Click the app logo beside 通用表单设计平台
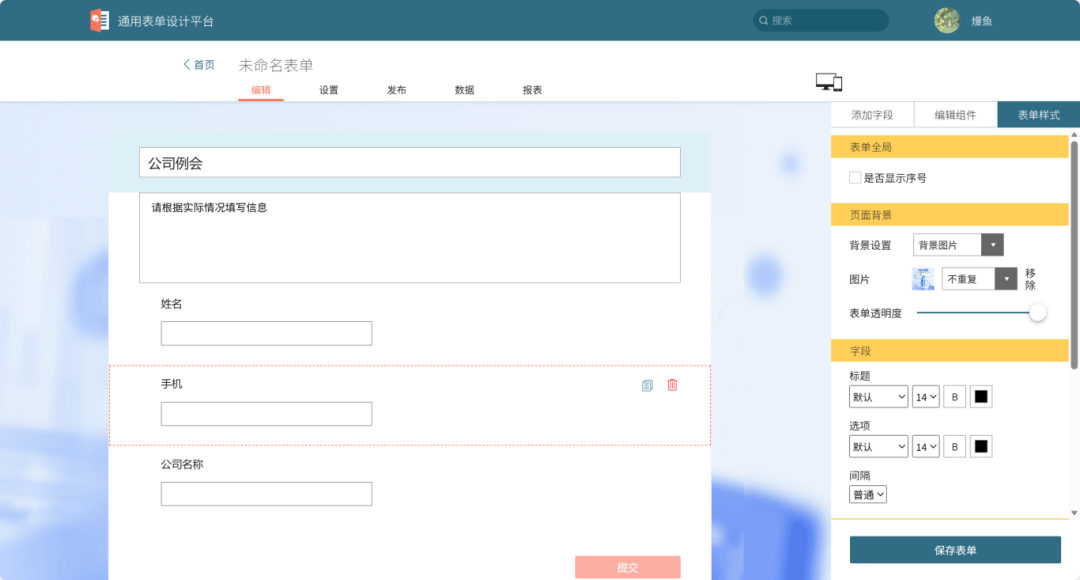1080x580 pixels. [x=100, y=20]
